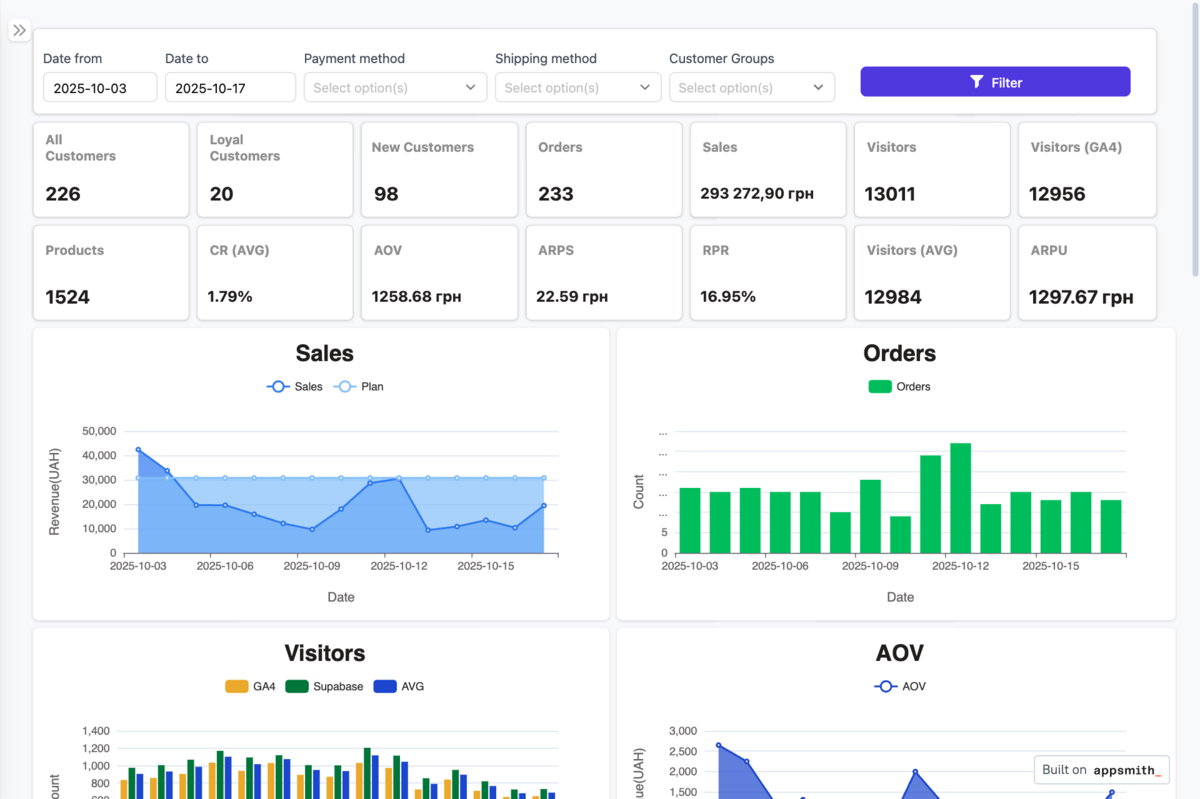Click the All Customers stat card

[111, 169]
